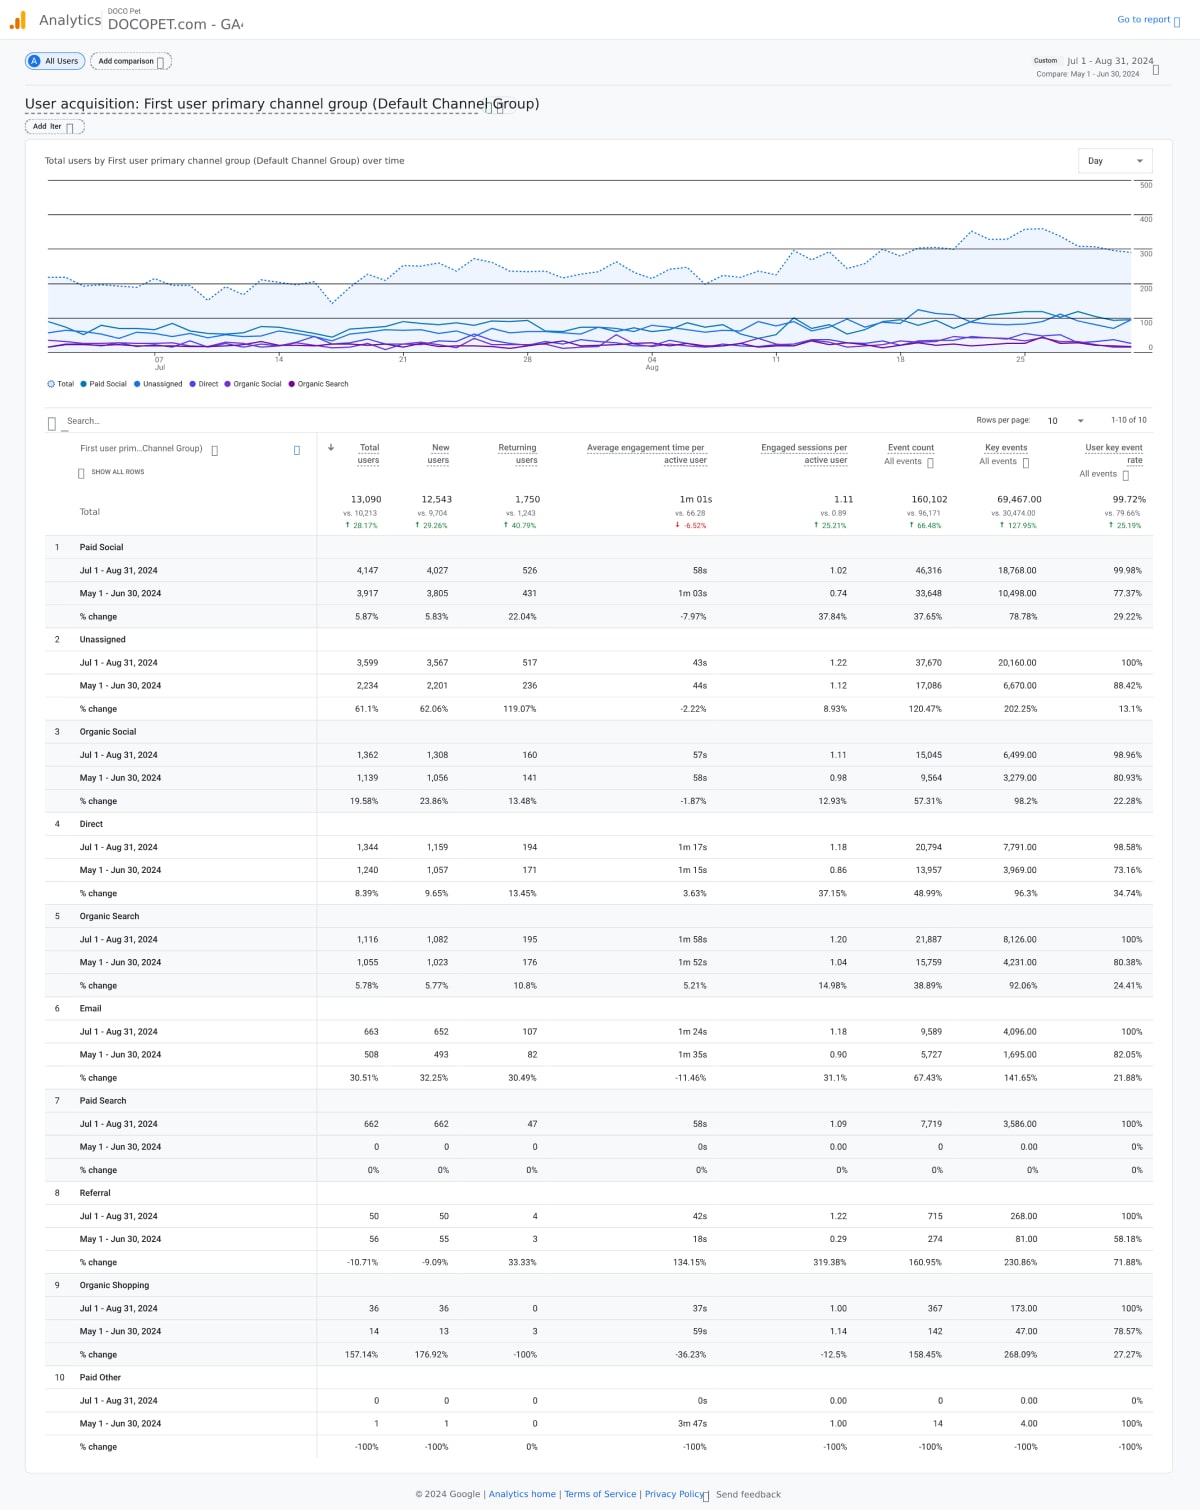
Task: Open the Go to report link
Action: coord(1148,20)
